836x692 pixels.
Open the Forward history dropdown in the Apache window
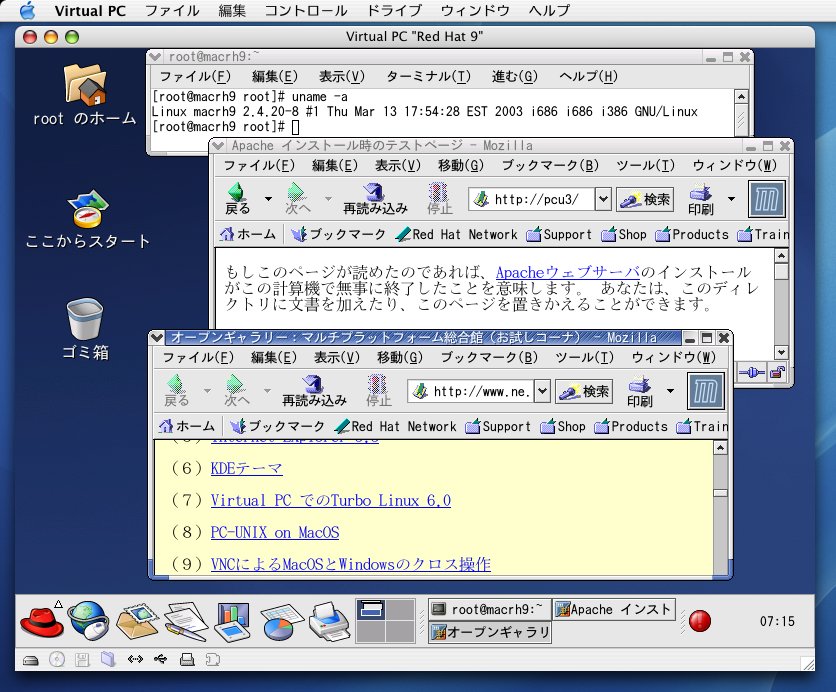[x=328, y=199]
